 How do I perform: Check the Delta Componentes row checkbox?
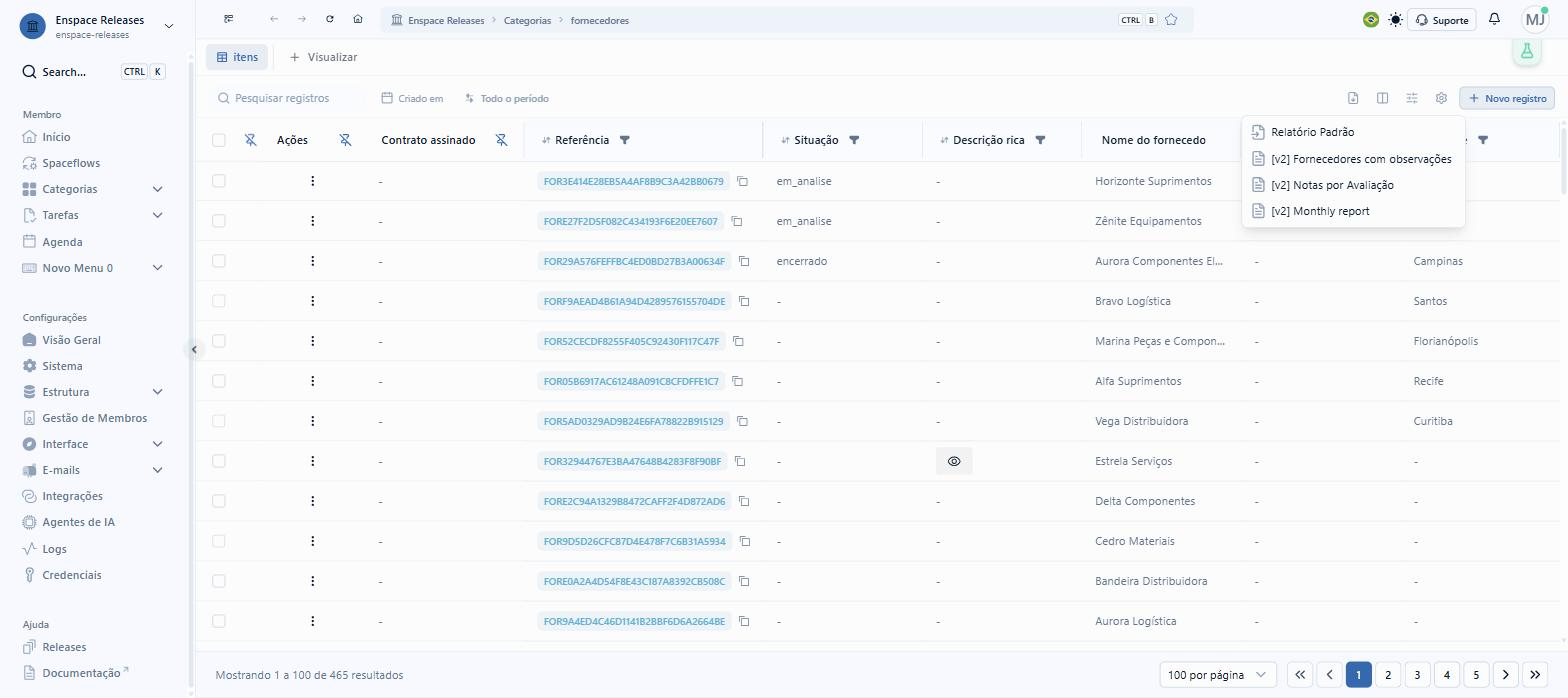[219, 501]
